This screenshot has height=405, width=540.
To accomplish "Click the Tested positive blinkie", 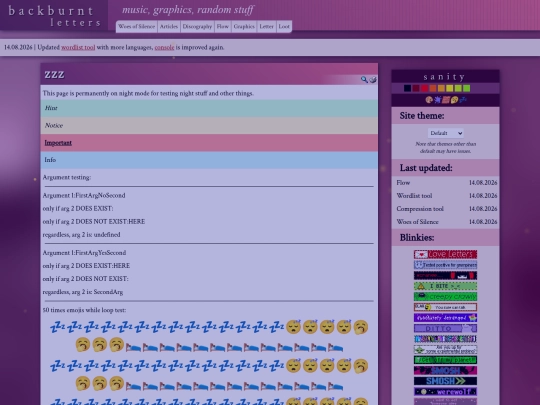I will pos(445,265).
